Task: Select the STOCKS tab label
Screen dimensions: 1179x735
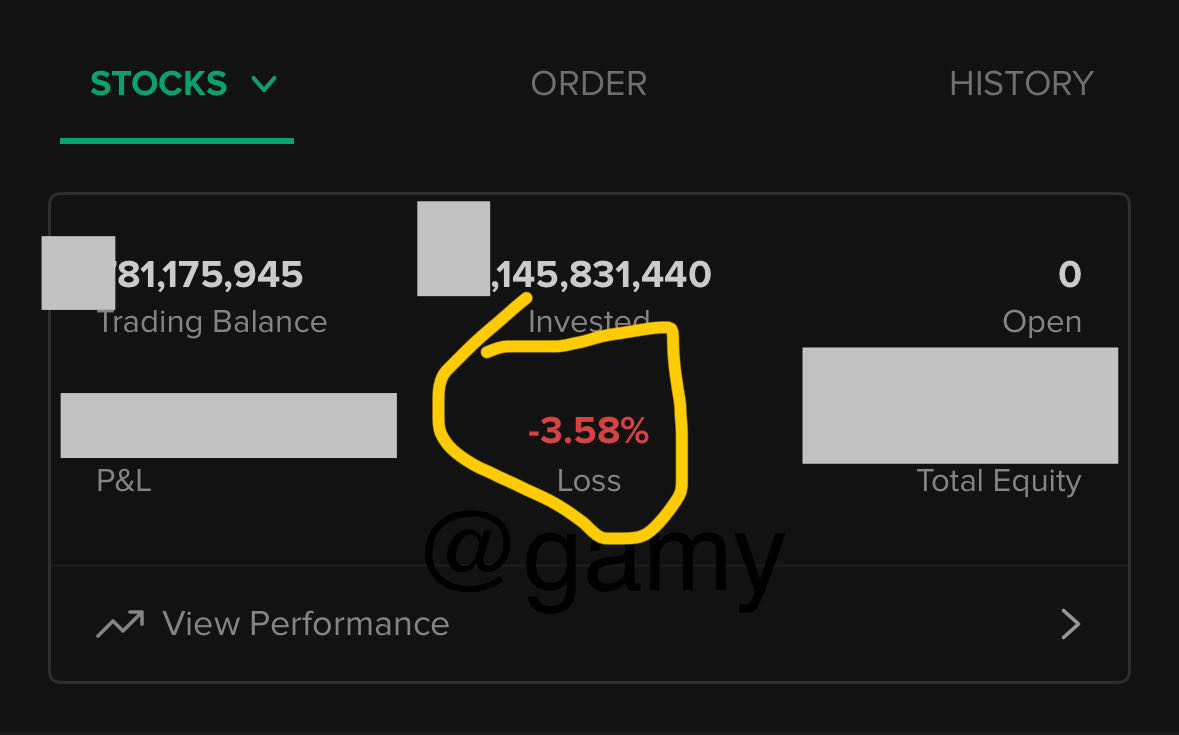Action: [x=159, y=84]
